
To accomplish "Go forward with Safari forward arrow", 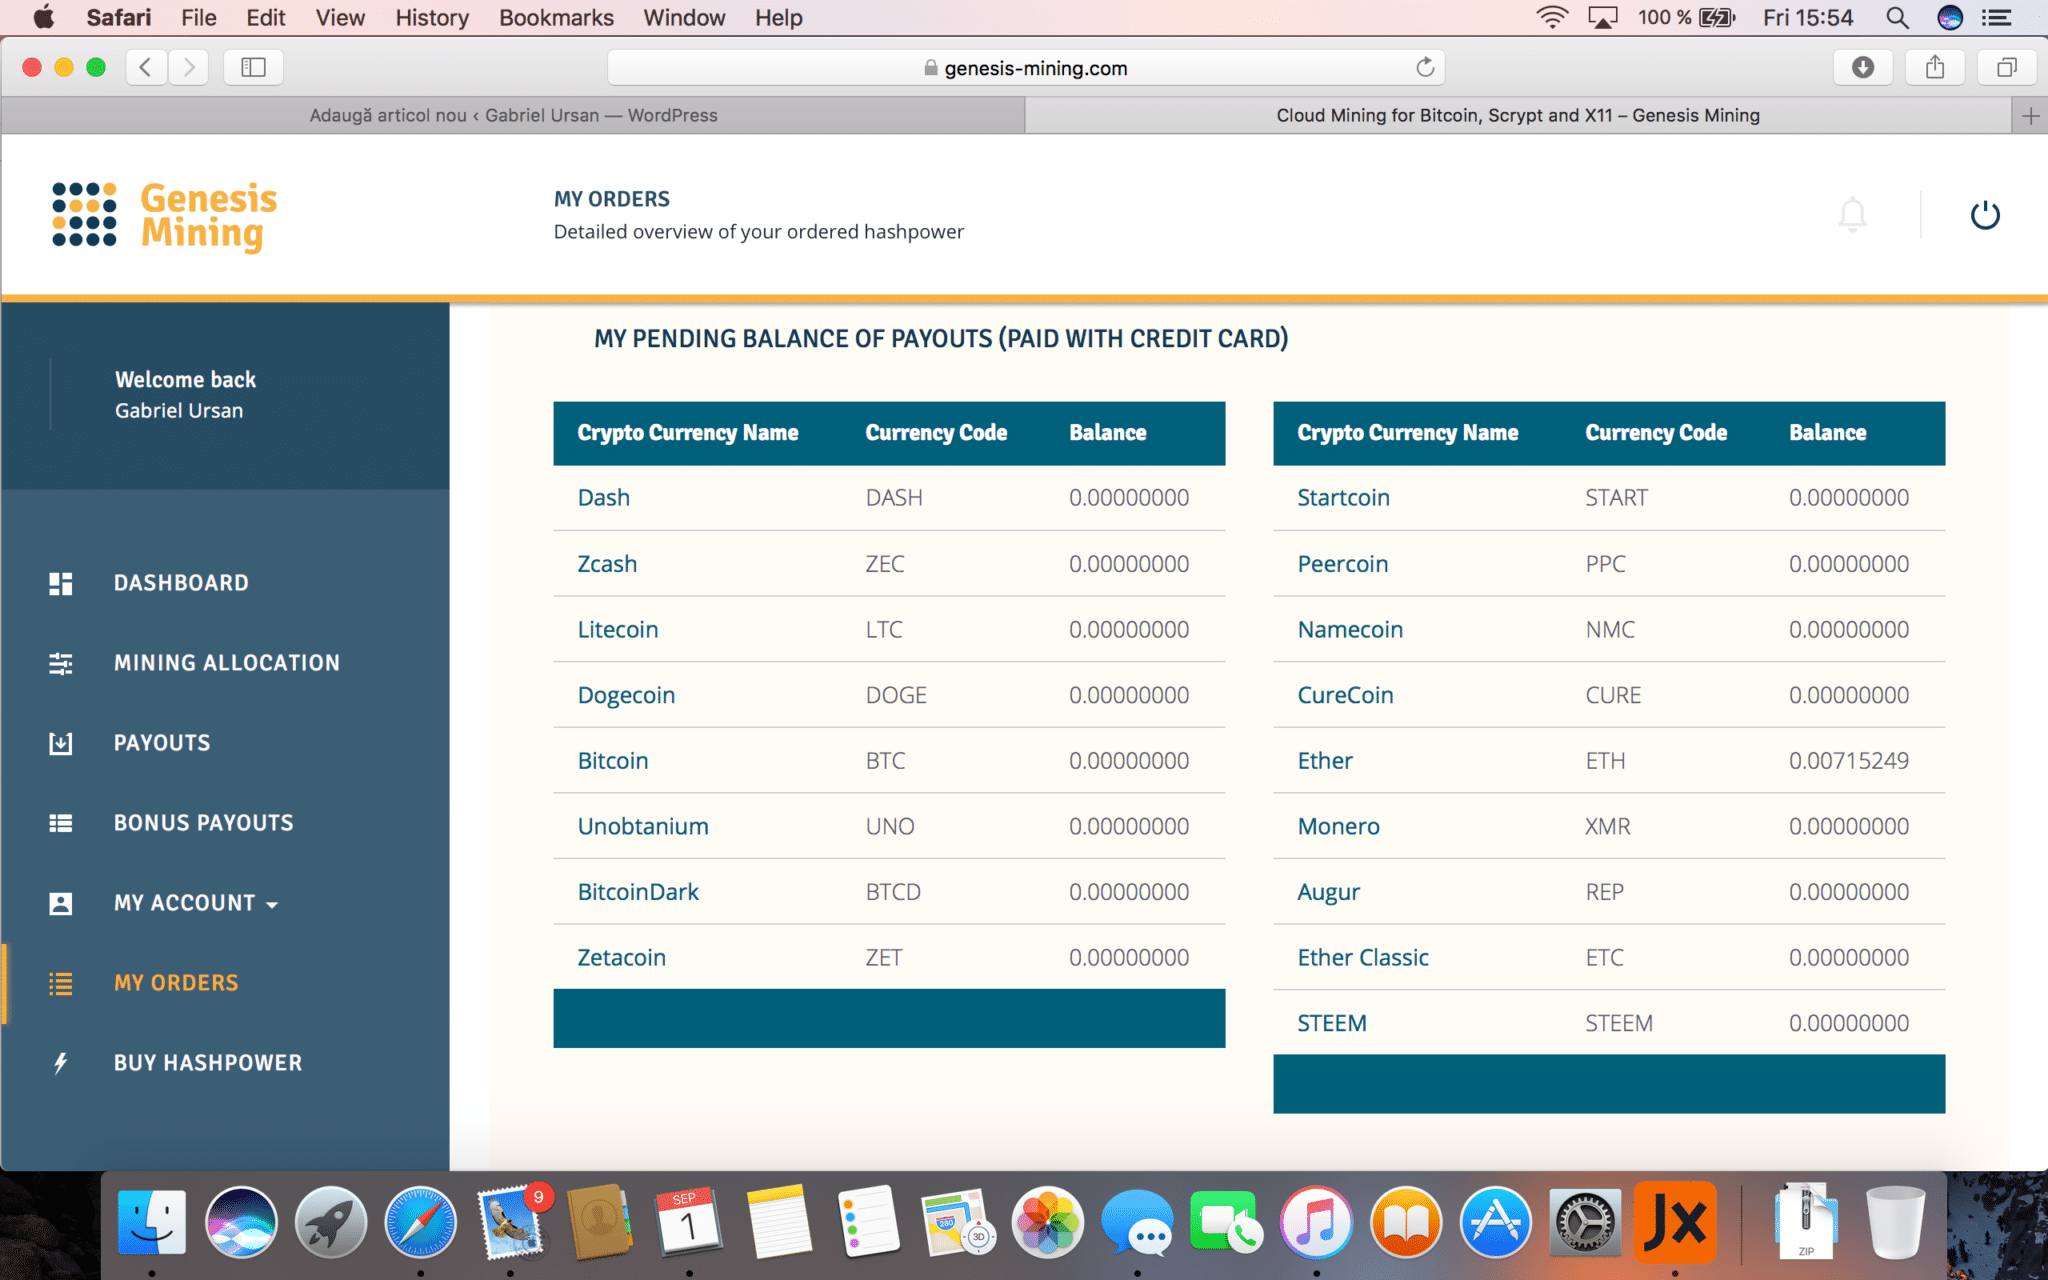I will 188,67.
